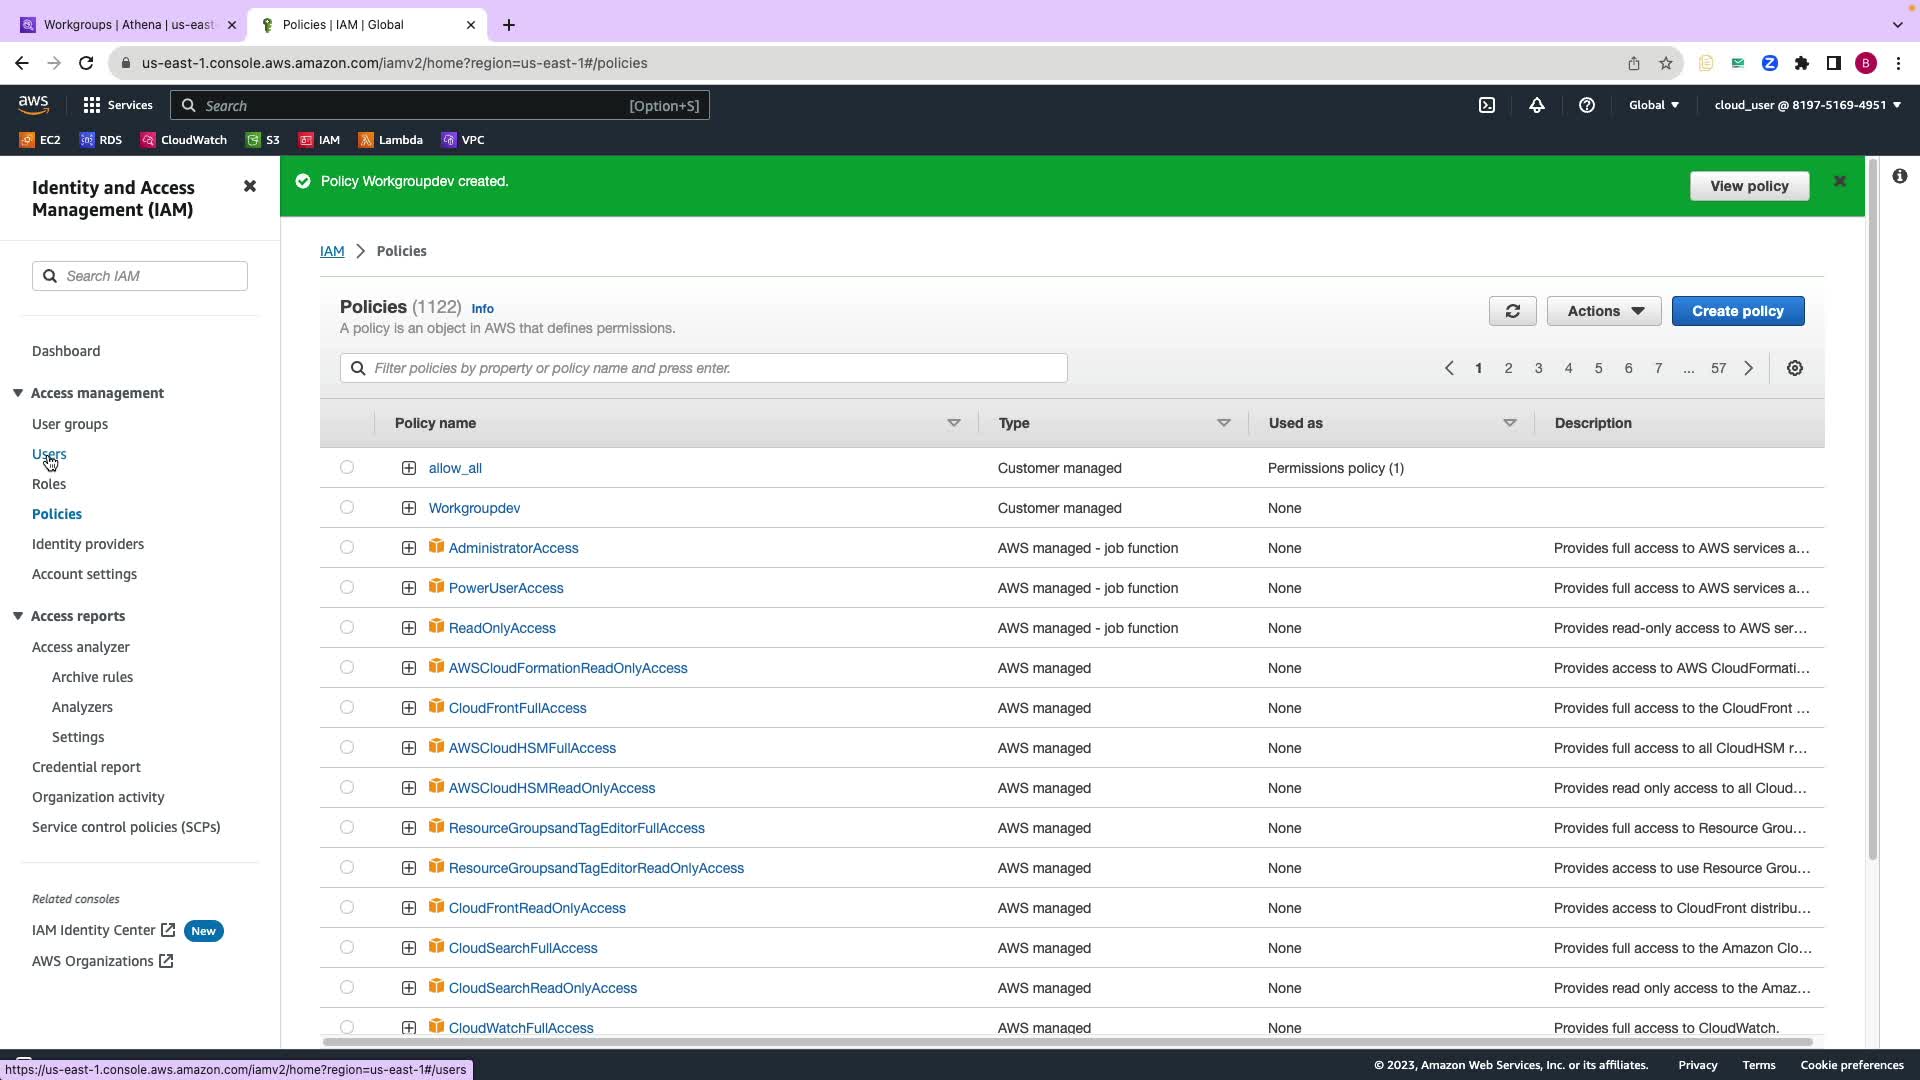Open the Global region dropdown

tap(1653, 105)
